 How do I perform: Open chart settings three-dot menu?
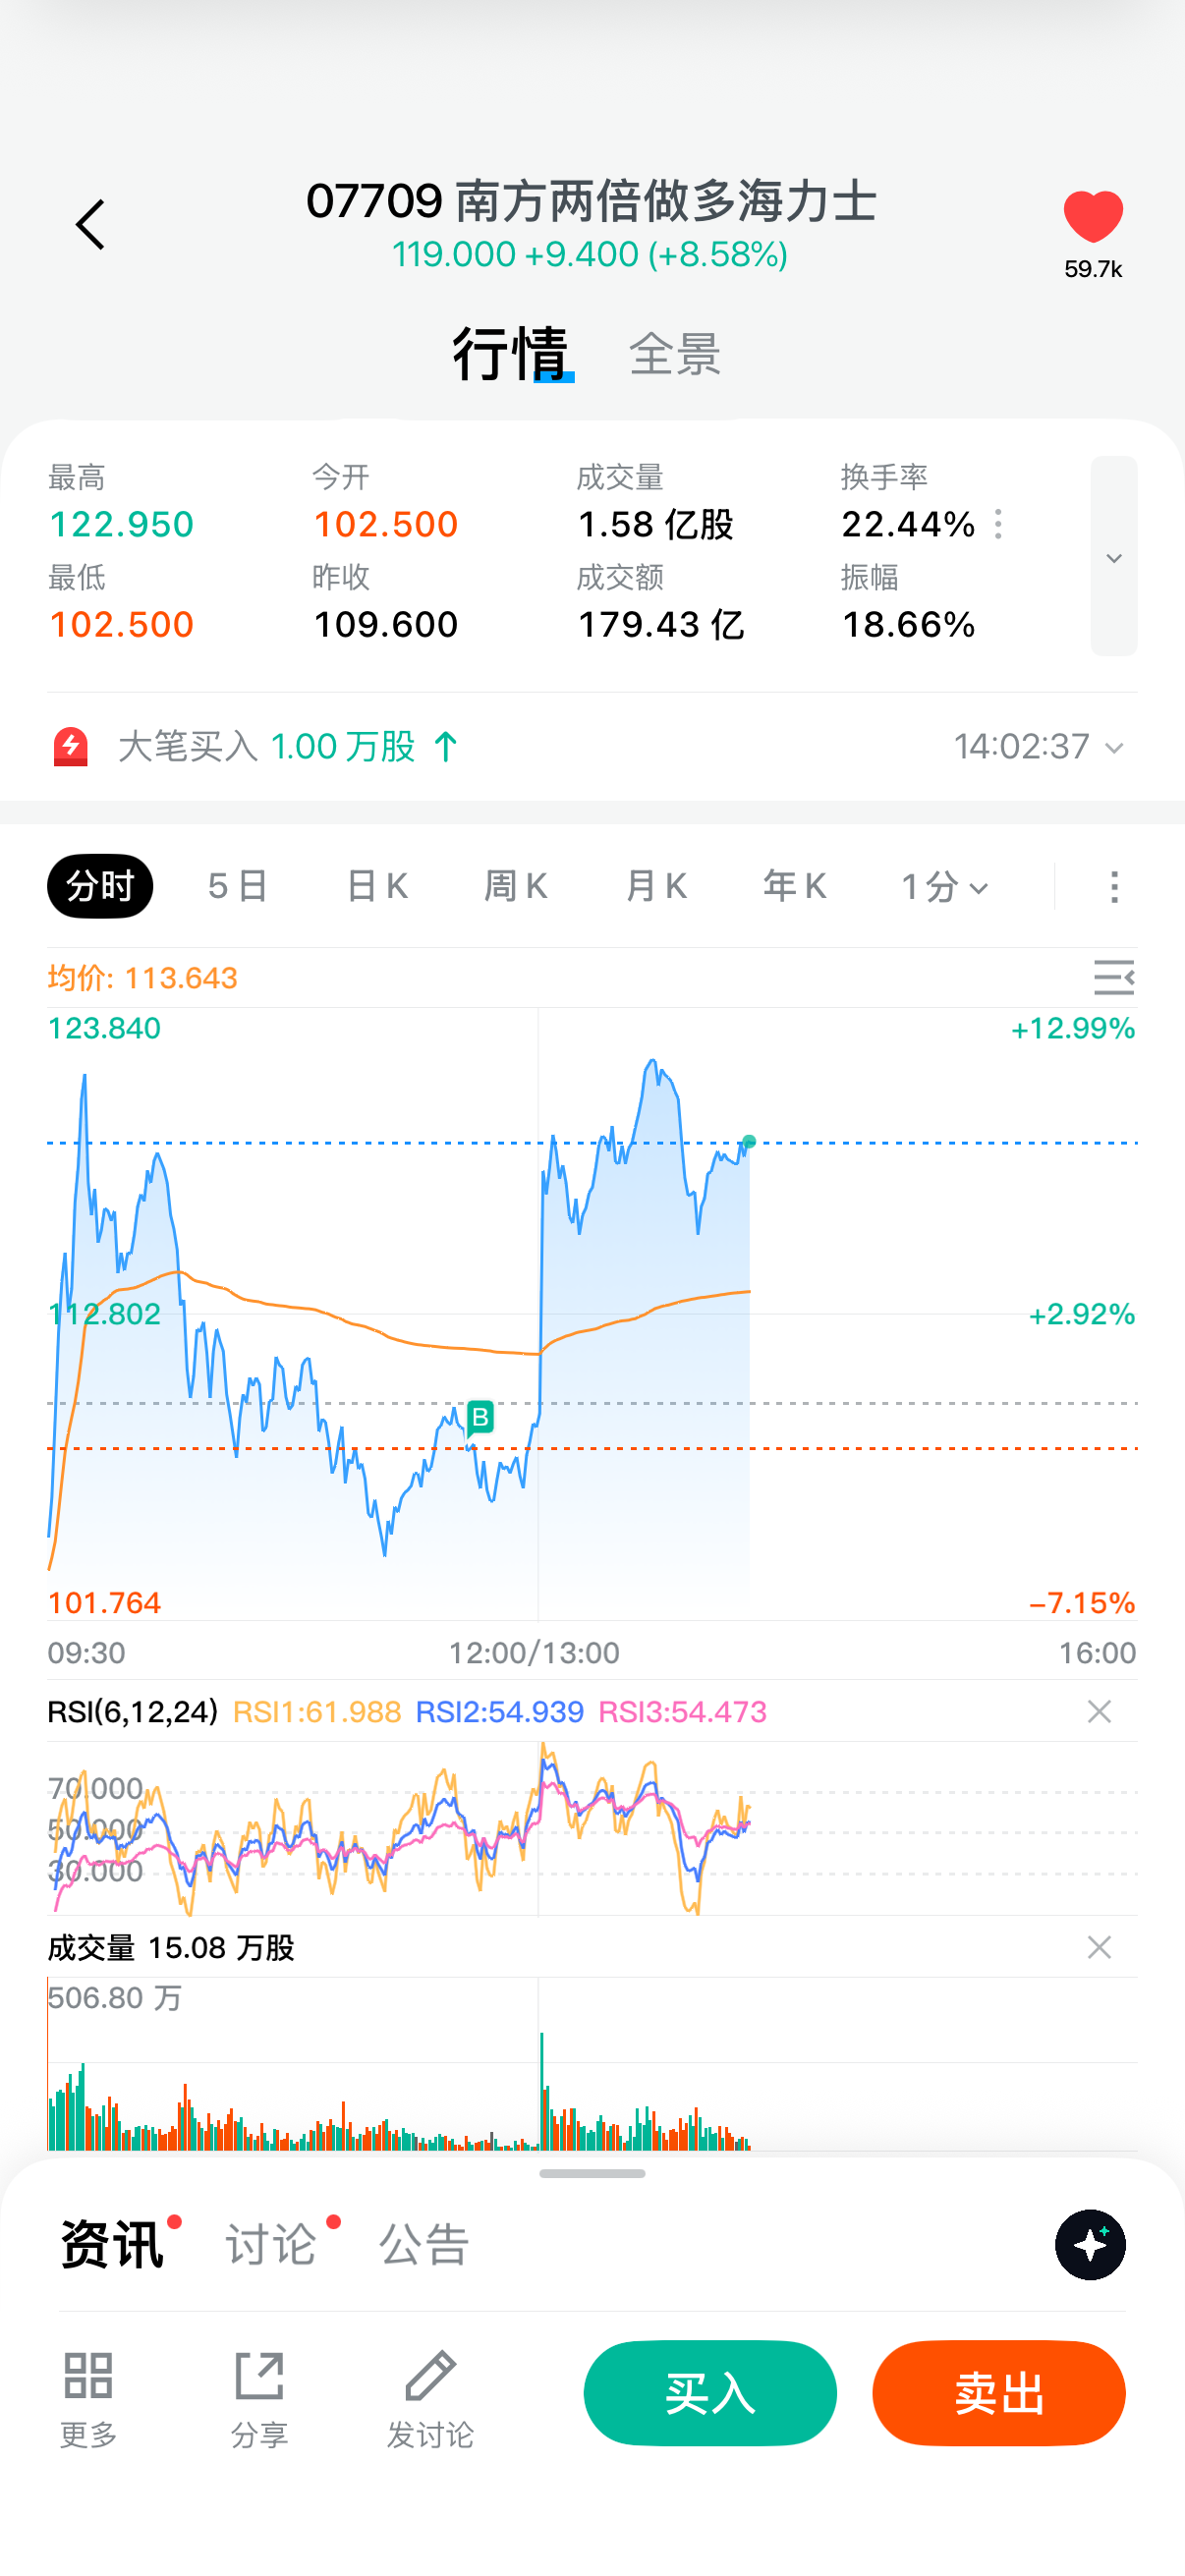[x=1114, y=886]
